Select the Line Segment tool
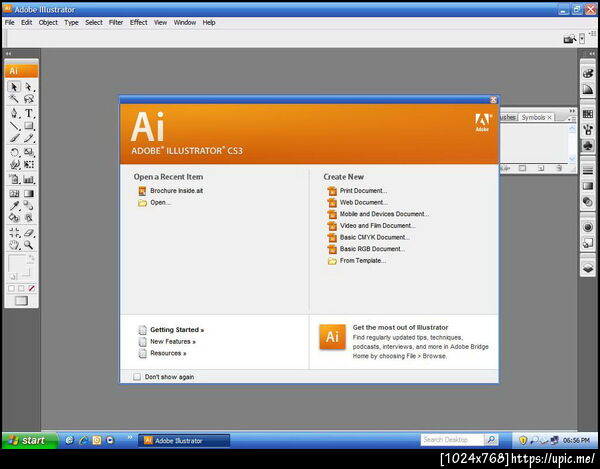600x469 pixels. [x=14, y=126]
